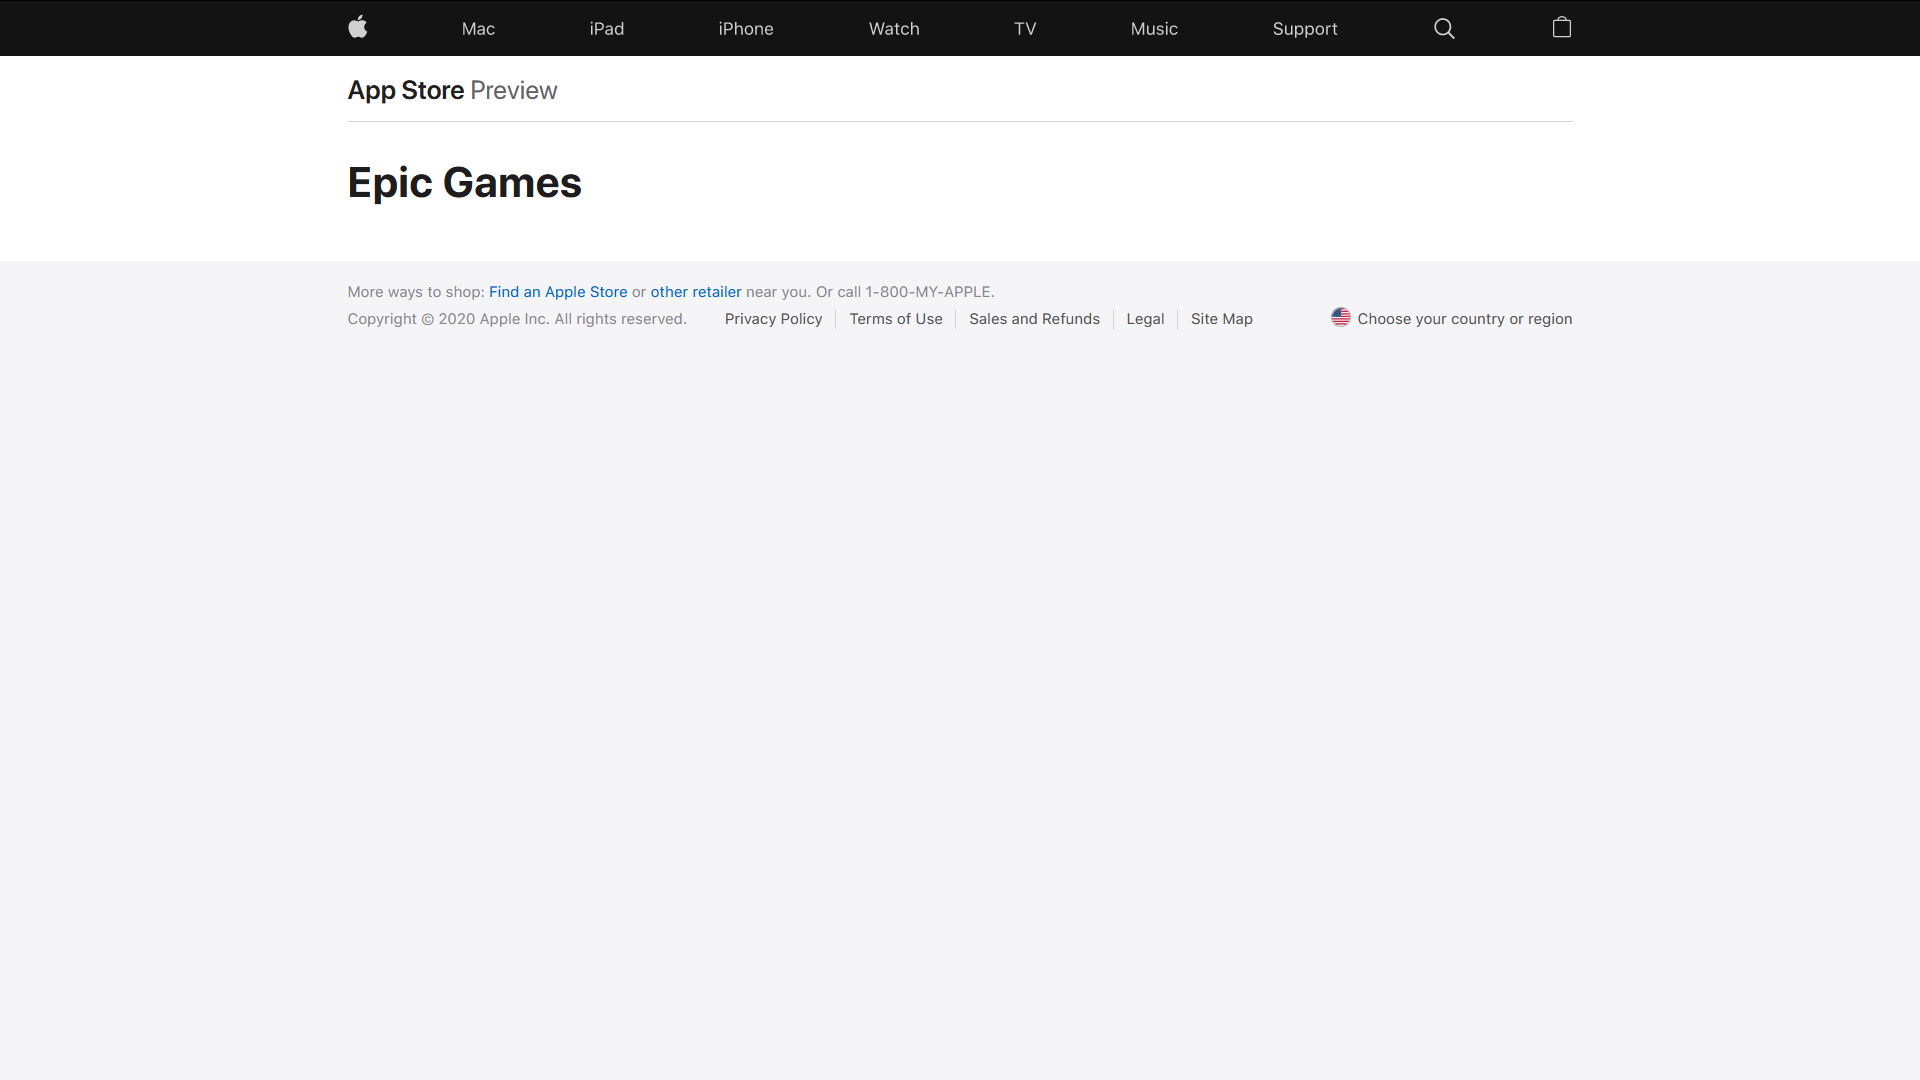The height and width of the screenshot is (1080, 1920).
Task: Select the iPad navigation icon
Action: (x=604, y=28)
